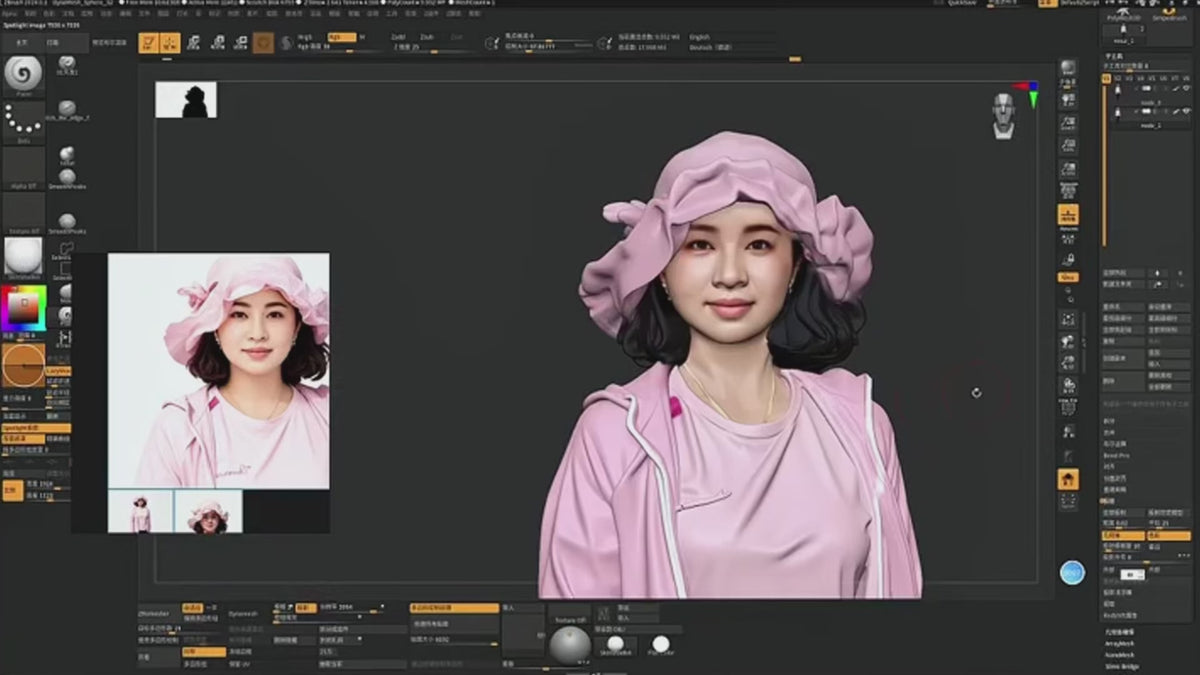The height and width of the screenshot is (675, 1200).
Task: Select the English language button
Action: [x=700, y=37]
